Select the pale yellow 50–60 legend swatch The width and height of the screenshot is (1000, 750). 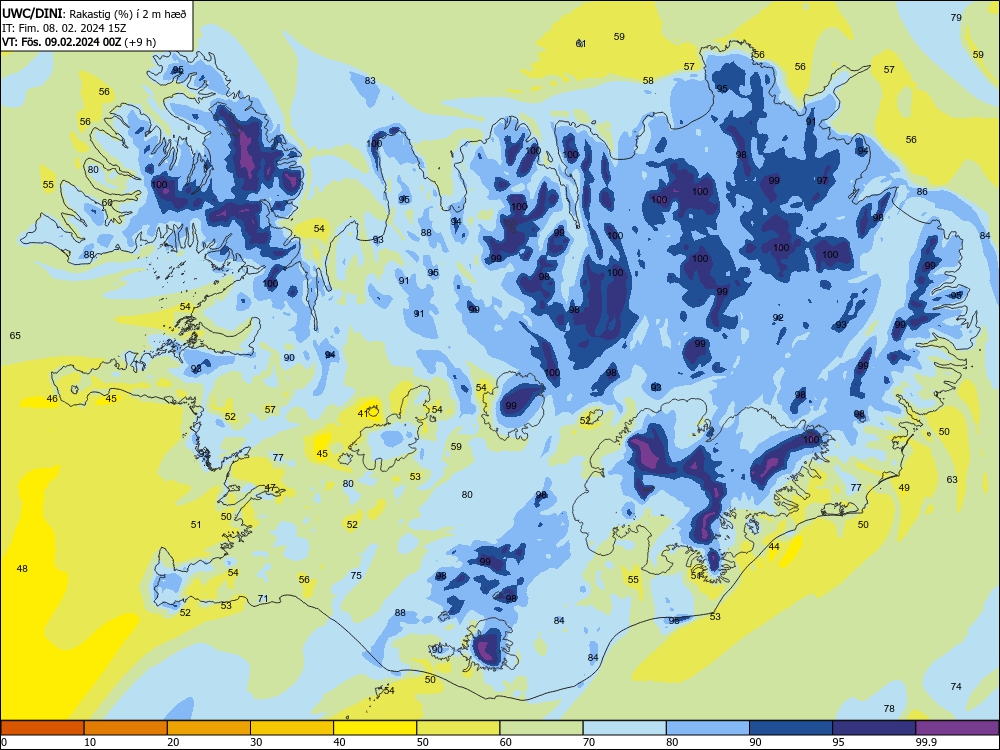458,728
